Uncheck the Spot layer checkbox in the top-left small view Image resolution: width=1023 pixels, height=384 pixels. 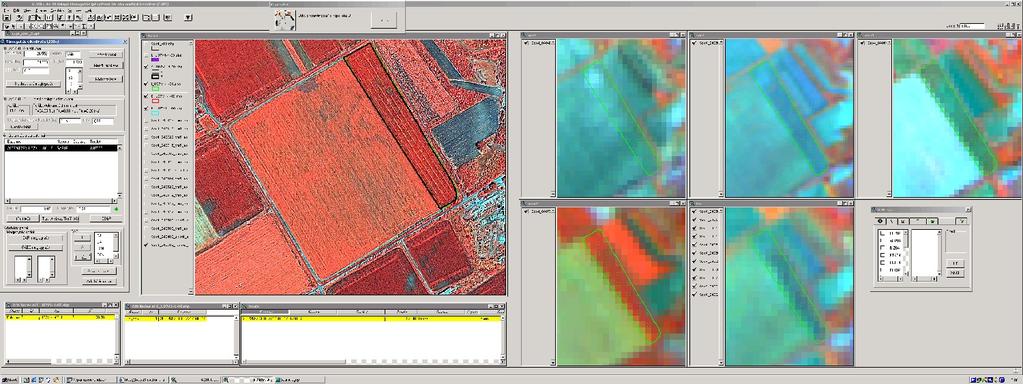tap(526, 43)
